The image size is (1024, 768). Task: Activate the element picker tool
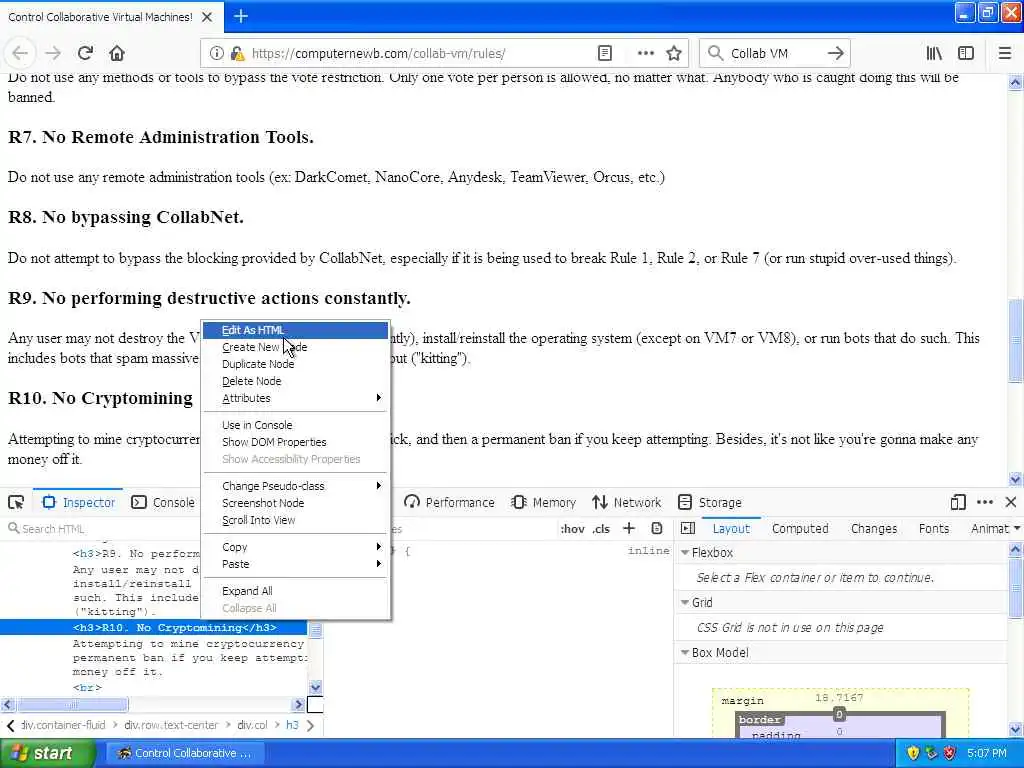point(16,502)
